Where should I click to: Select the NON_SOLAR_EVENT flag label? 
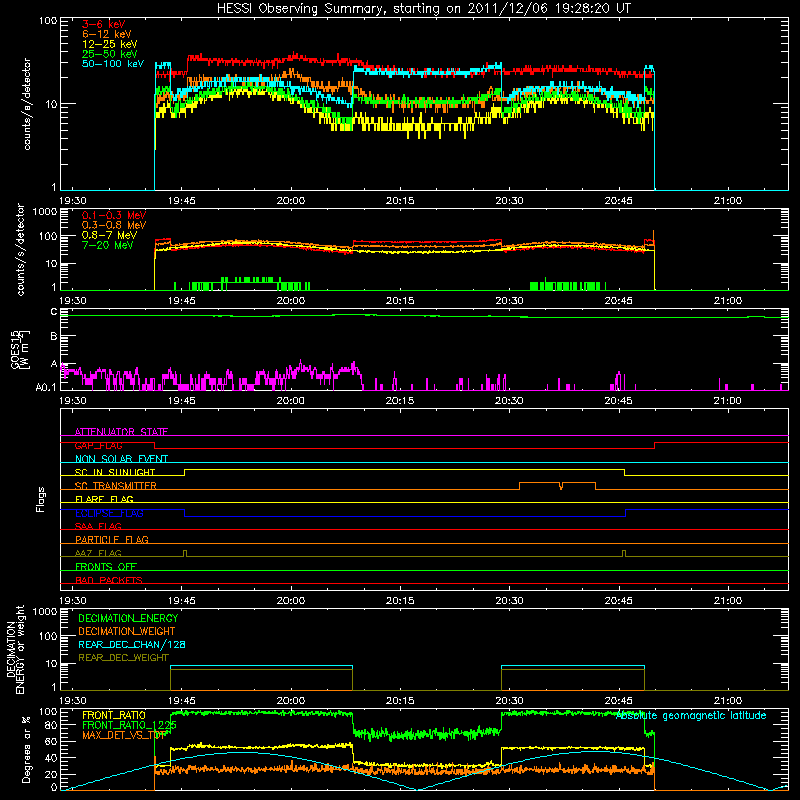tap(121, 459)
